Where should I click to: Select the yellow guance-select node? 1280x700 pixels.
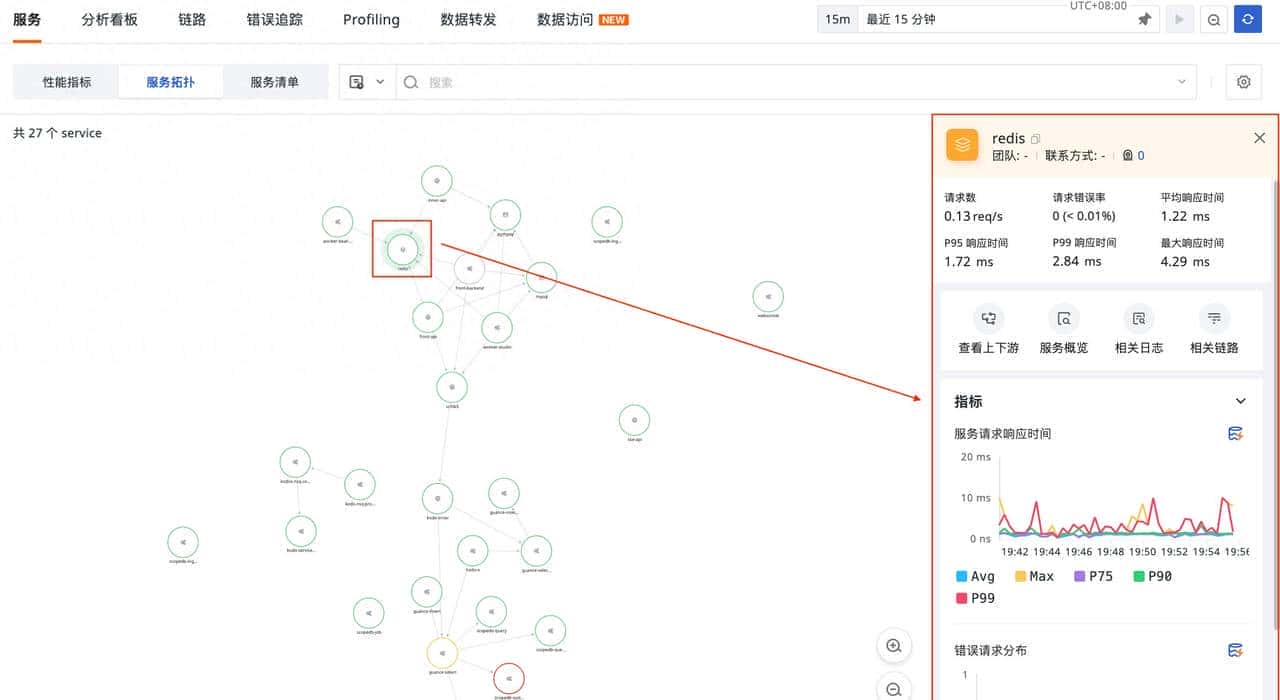click(442, 653)
